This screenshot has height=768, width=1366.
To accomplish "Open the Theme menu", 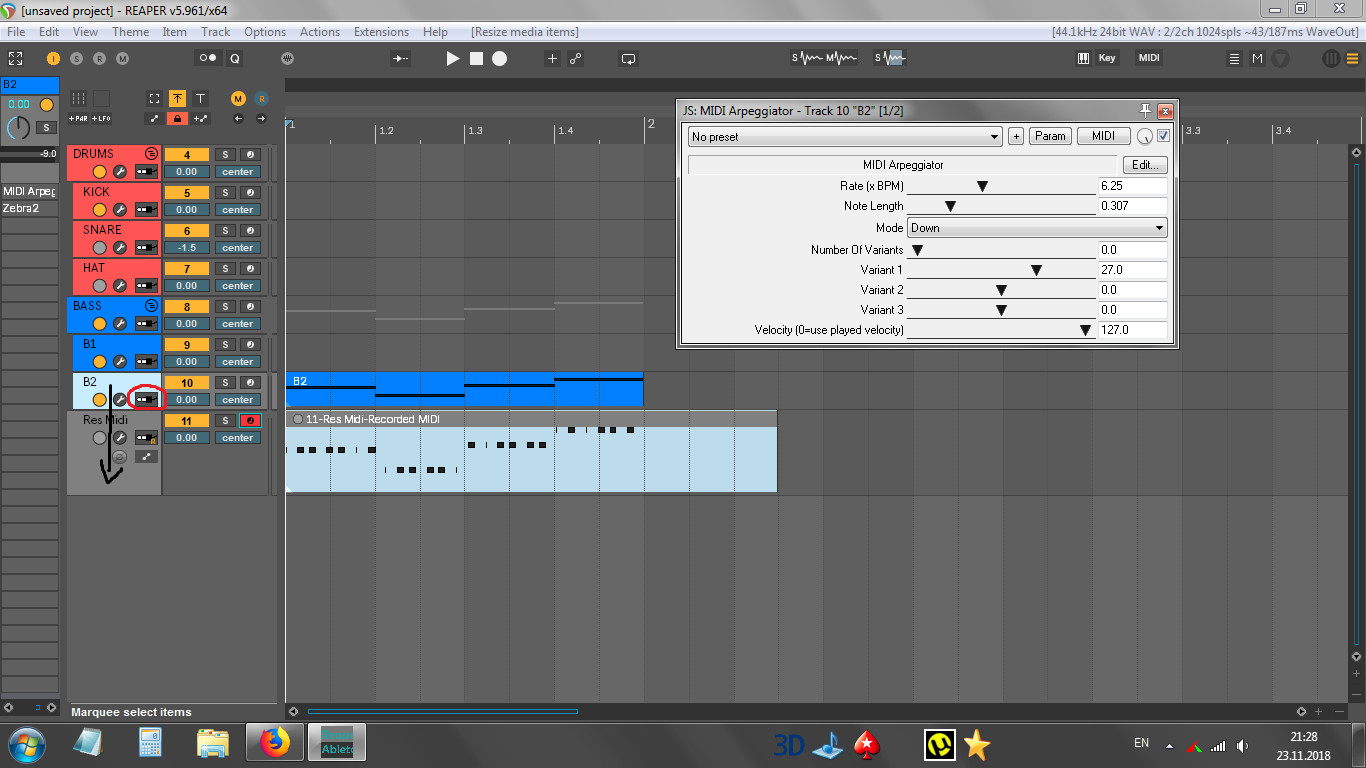I will [x=130, y=32].
